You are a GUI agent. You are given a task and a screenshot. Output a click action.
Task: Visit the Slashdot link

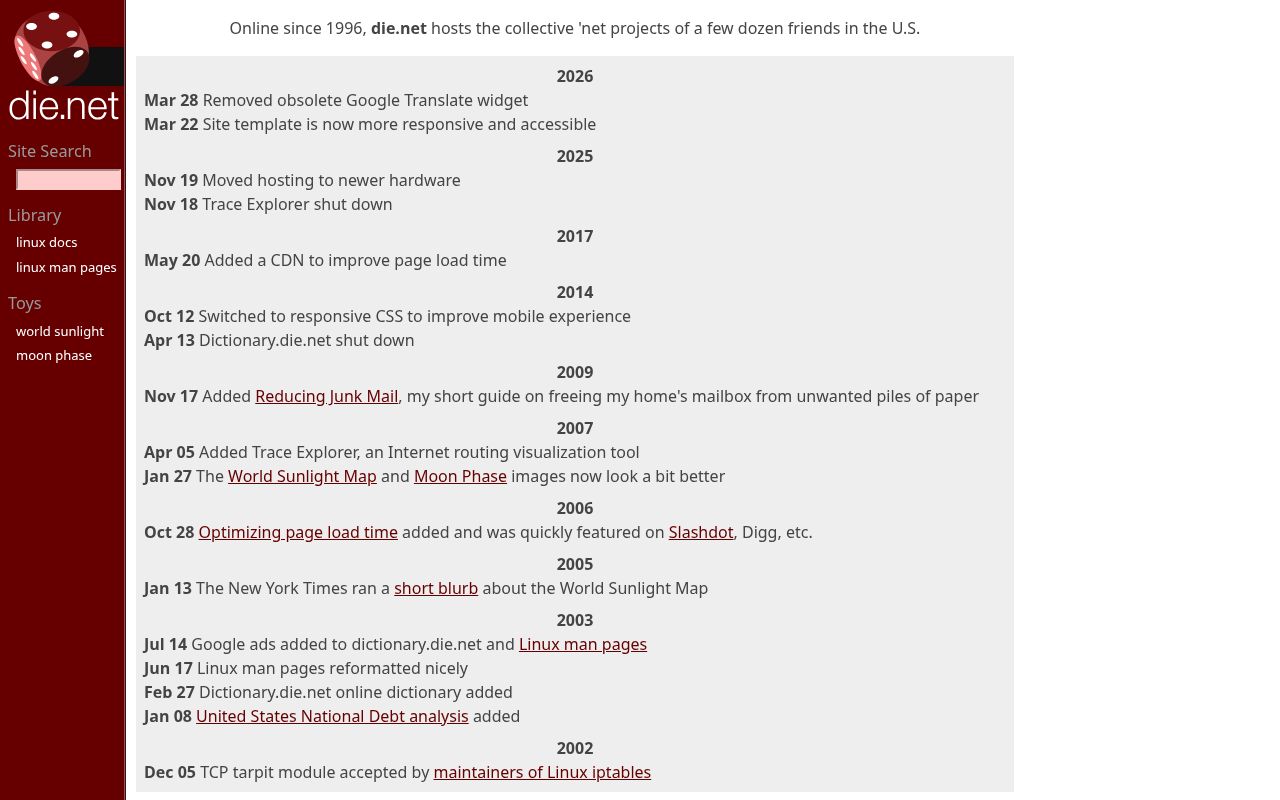pyautogui.click(x=701, y=532)
